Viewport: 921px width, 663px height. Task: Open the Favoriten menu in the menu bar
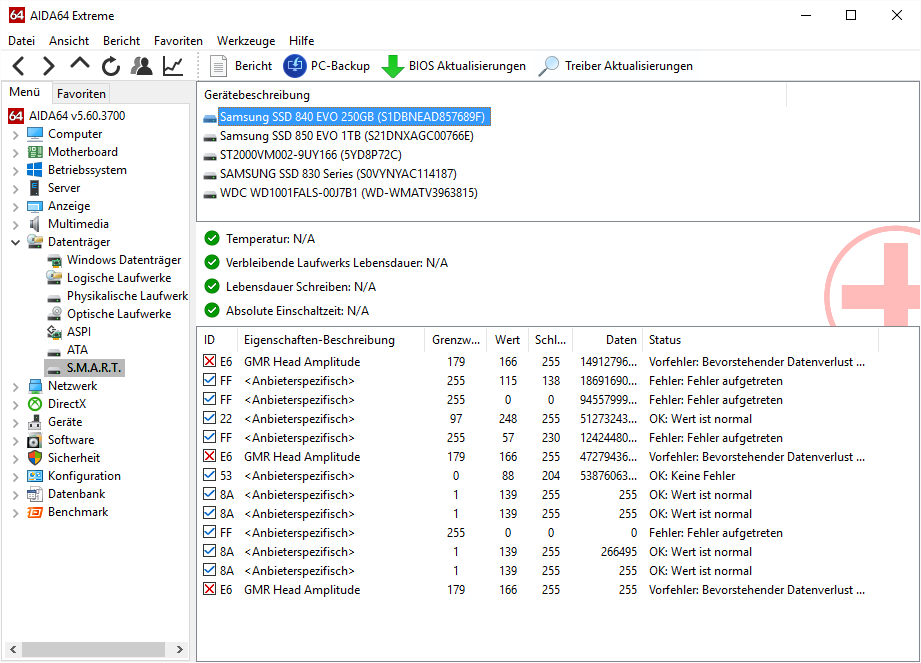coord(178,41)
